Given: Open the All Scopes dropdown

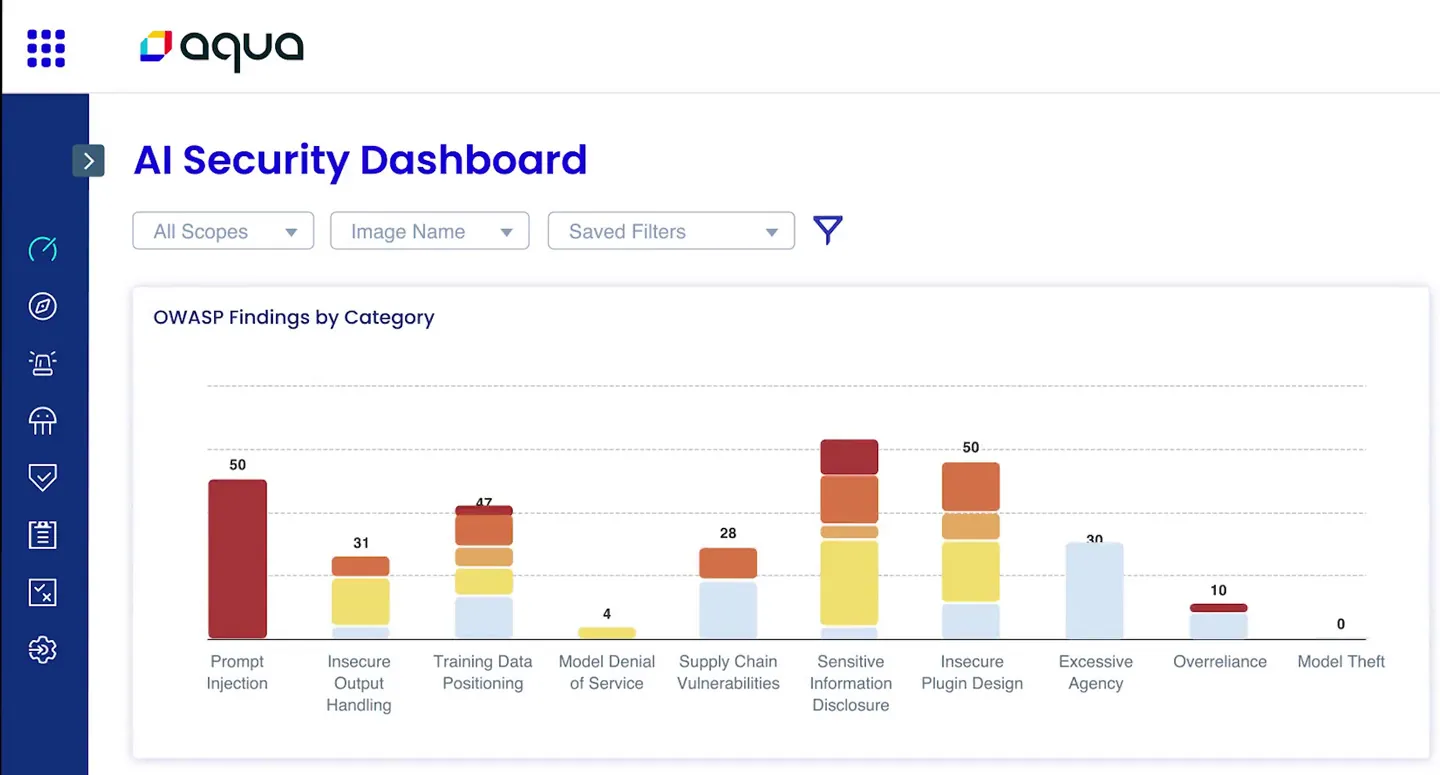Looking at the screenshot, I should (223, 231).
